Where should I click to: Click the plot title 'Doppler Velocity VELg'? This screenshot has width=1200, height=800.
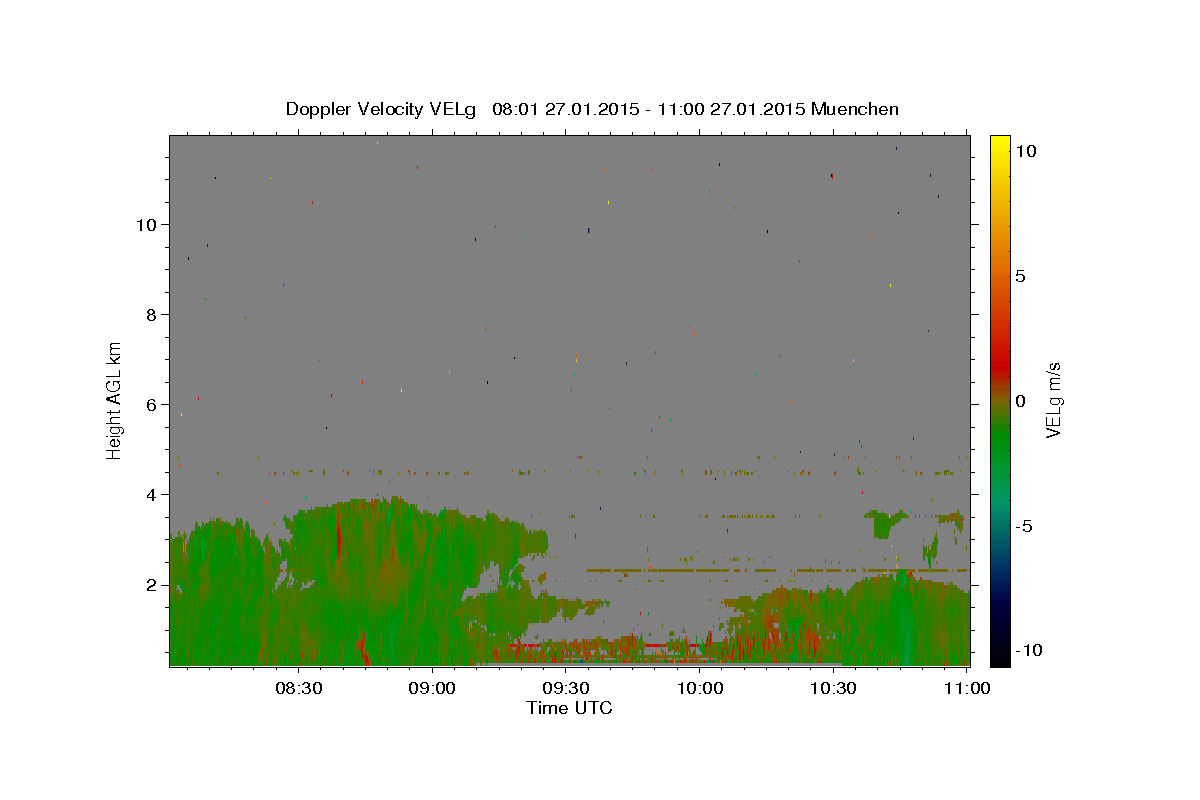click(x=382, y=109)
